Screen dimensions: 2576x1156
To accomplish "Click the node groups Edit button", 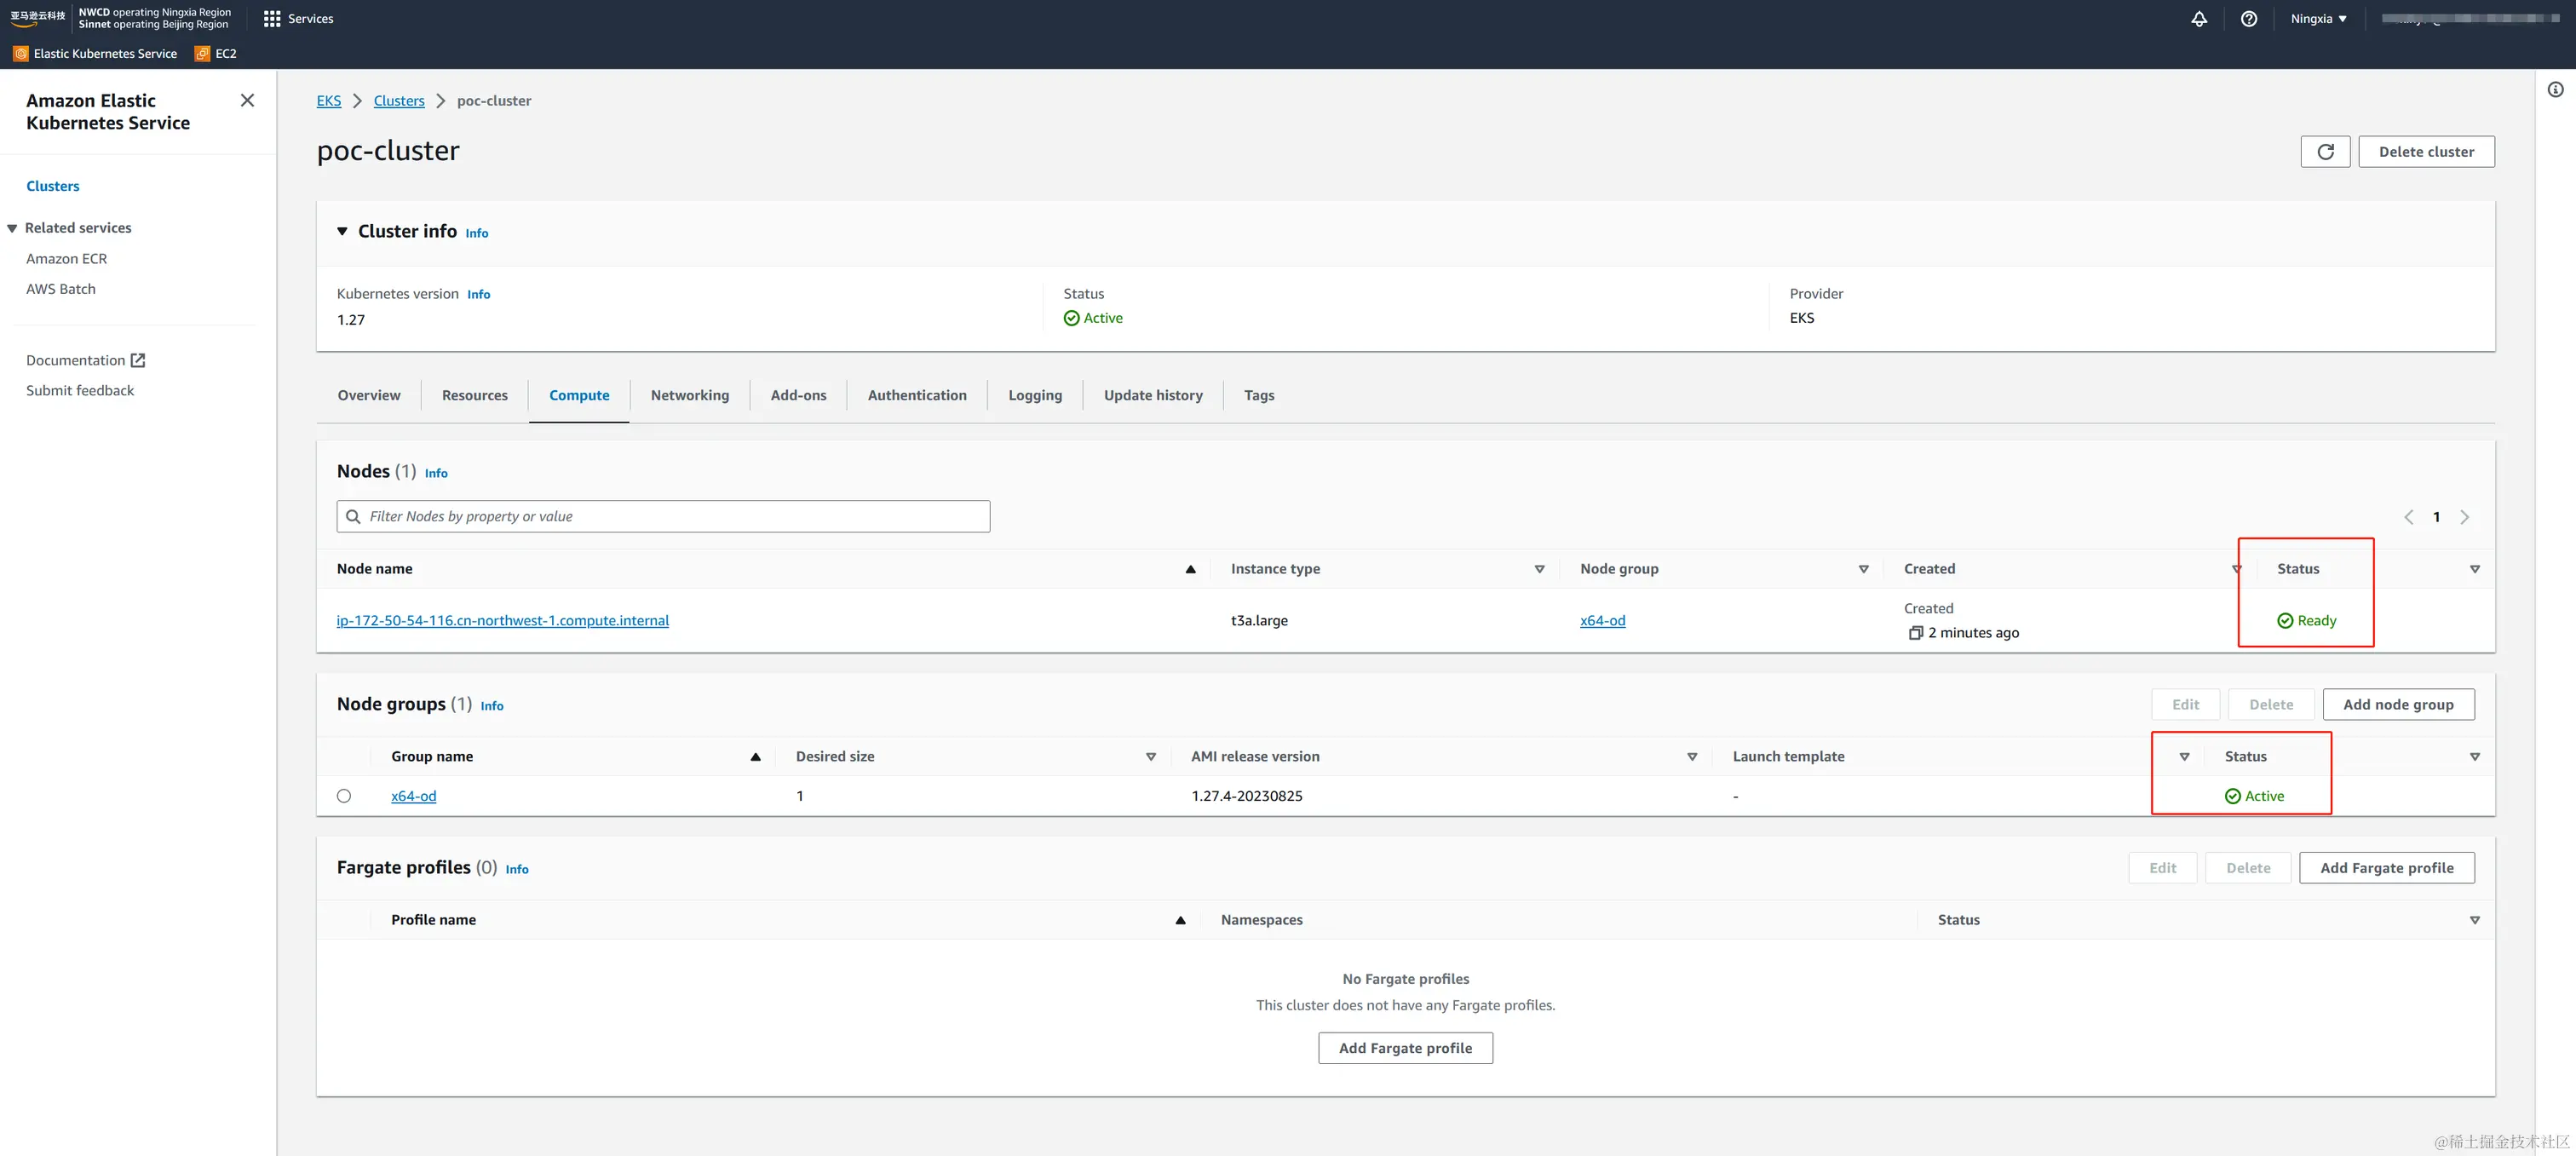I will click(2185, 704).
